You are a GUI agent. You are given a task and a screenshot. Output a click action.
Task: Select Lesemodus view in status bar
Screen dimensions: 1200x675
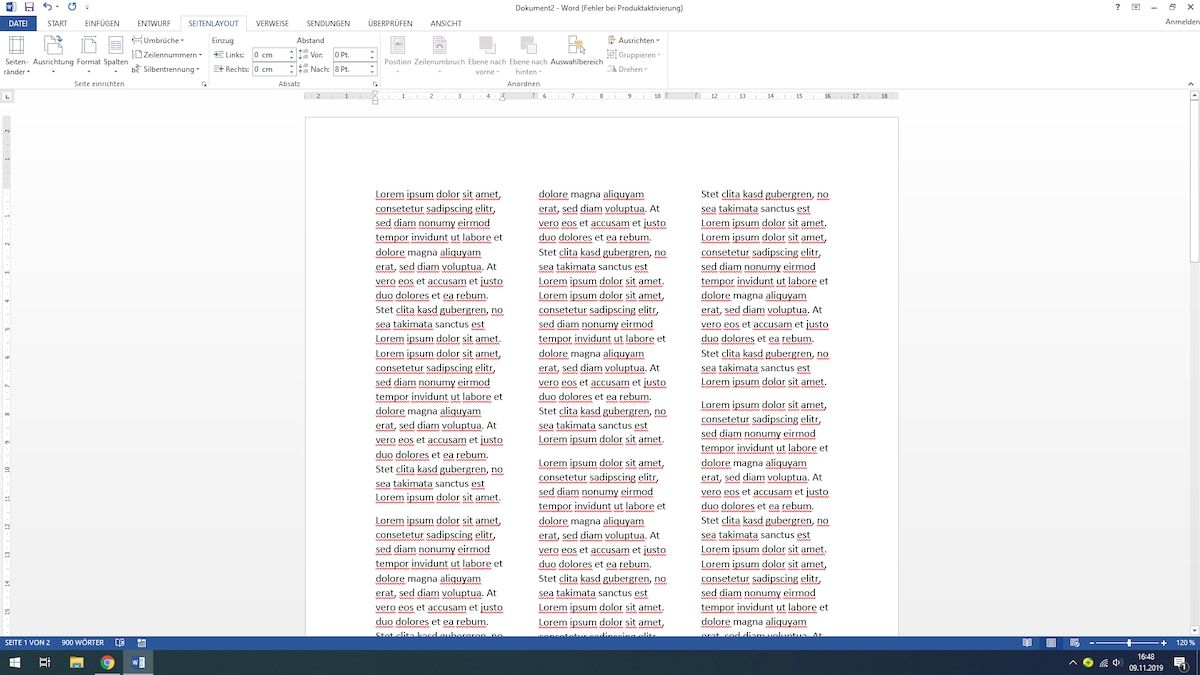tap(1028, 643)
